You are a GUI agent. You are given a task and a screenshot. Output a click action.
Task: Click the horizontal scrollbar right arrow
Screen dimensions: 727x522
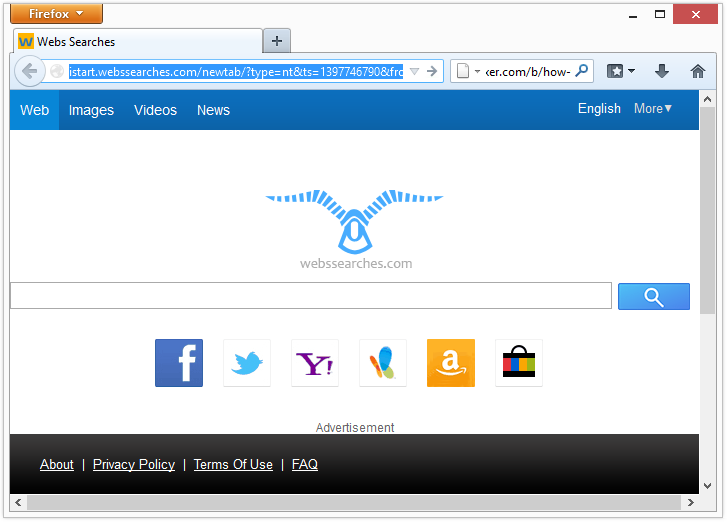(x=691, y=502)
